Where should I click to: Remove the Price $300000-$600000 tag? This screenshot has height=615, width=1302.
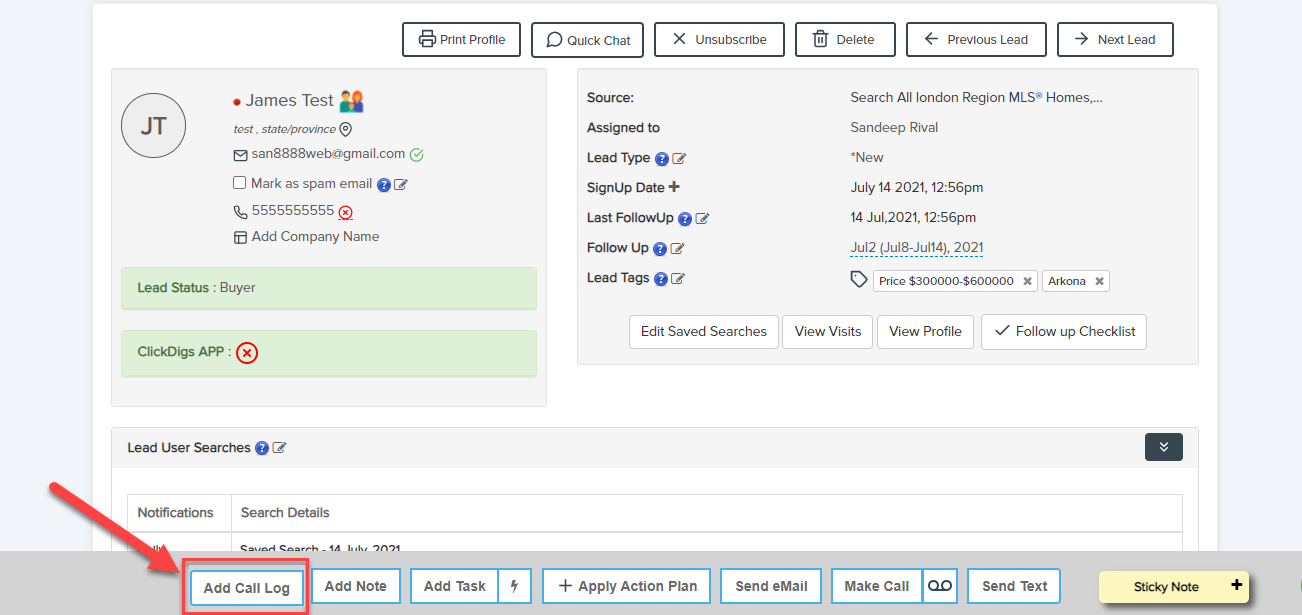pyautogui.click(x=1027, y=282)
